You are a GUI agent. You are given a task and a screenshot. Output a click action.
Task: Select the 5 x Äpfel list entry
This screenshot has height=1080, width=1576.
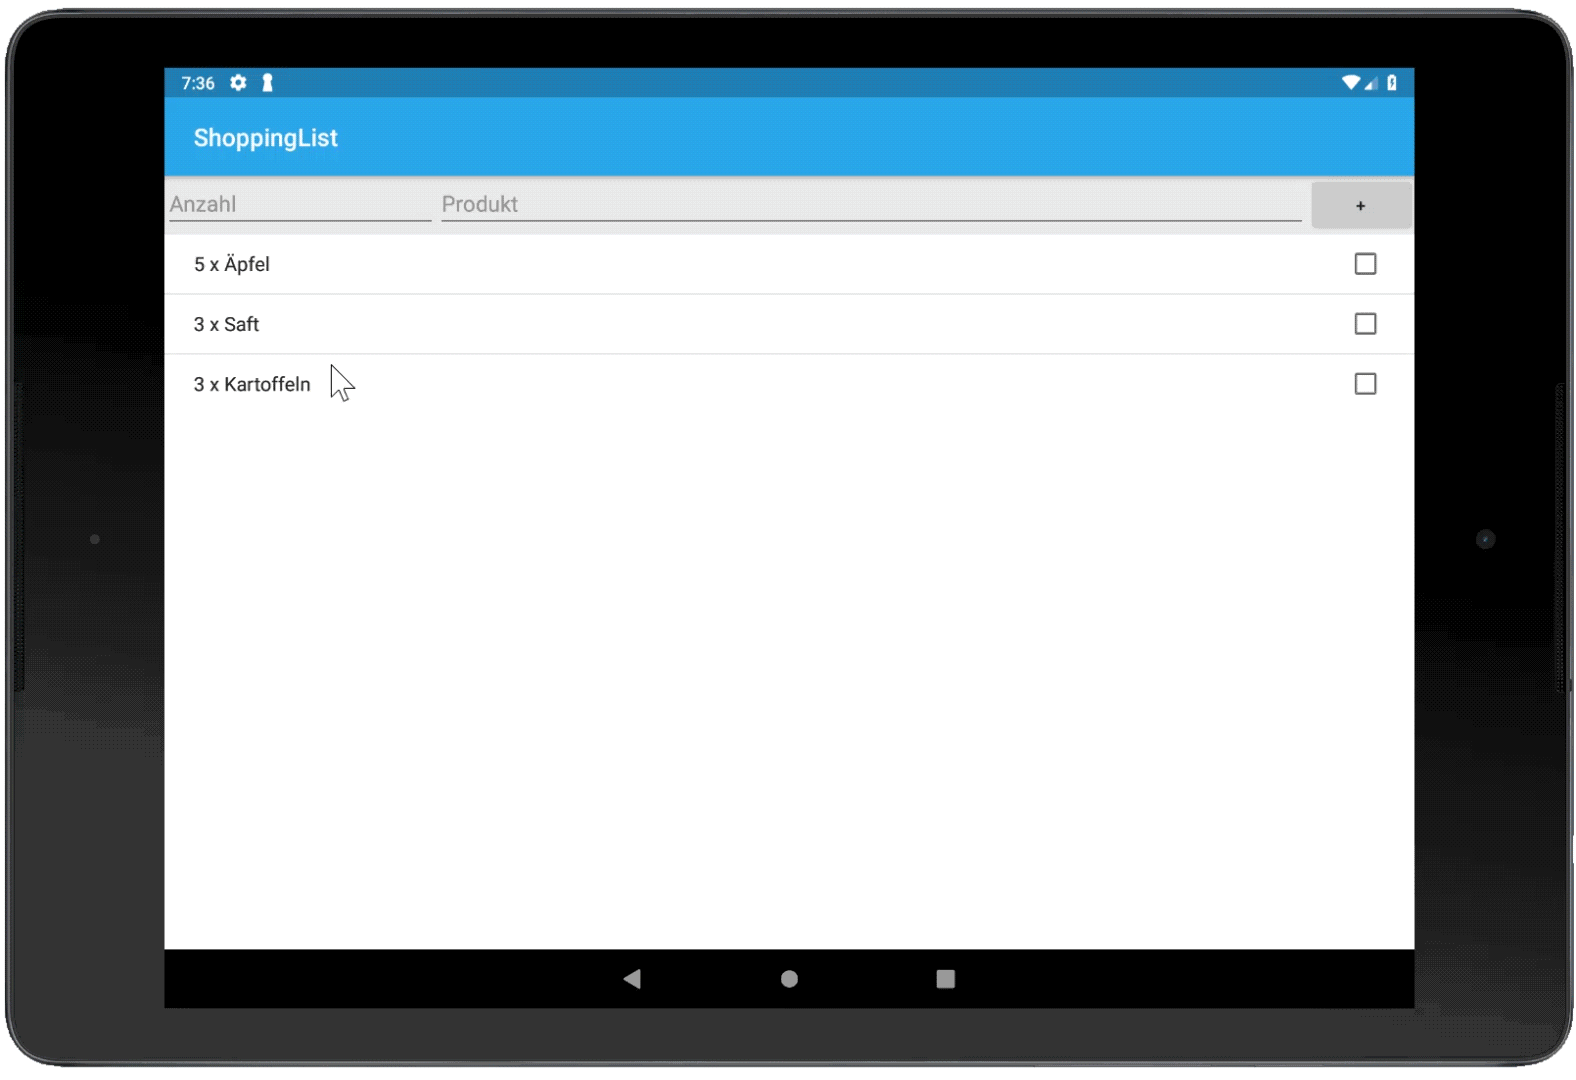(789, 264)
